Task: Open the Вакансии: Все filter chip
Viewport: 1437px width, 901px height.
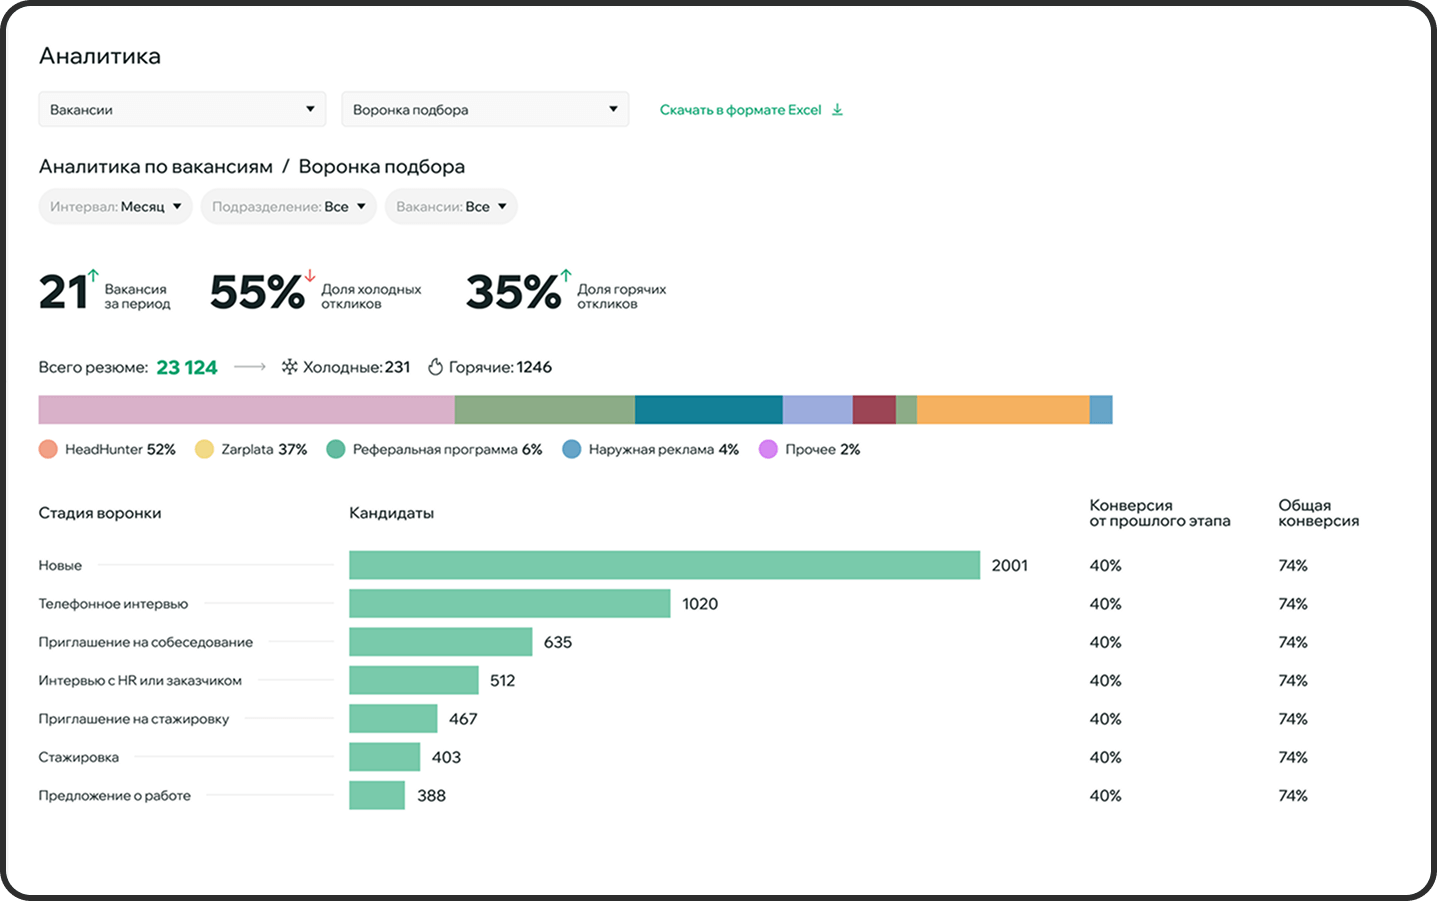Action: (451, 207)
